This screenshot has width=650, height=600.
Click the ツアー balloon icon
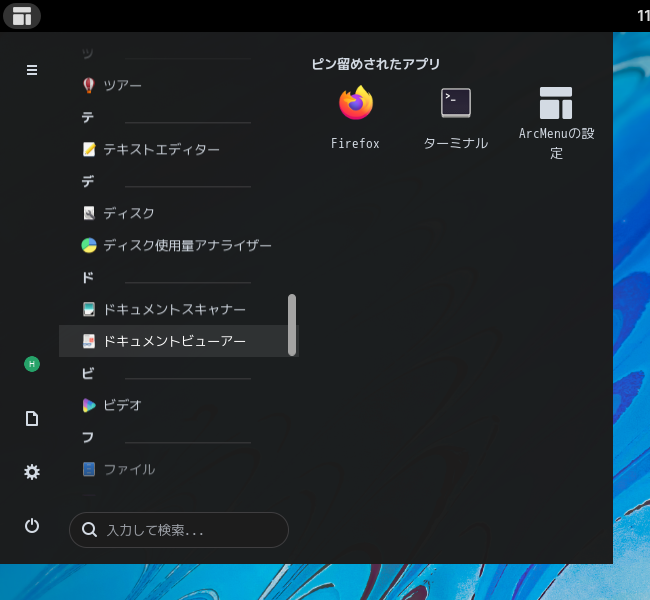[89, 85]
